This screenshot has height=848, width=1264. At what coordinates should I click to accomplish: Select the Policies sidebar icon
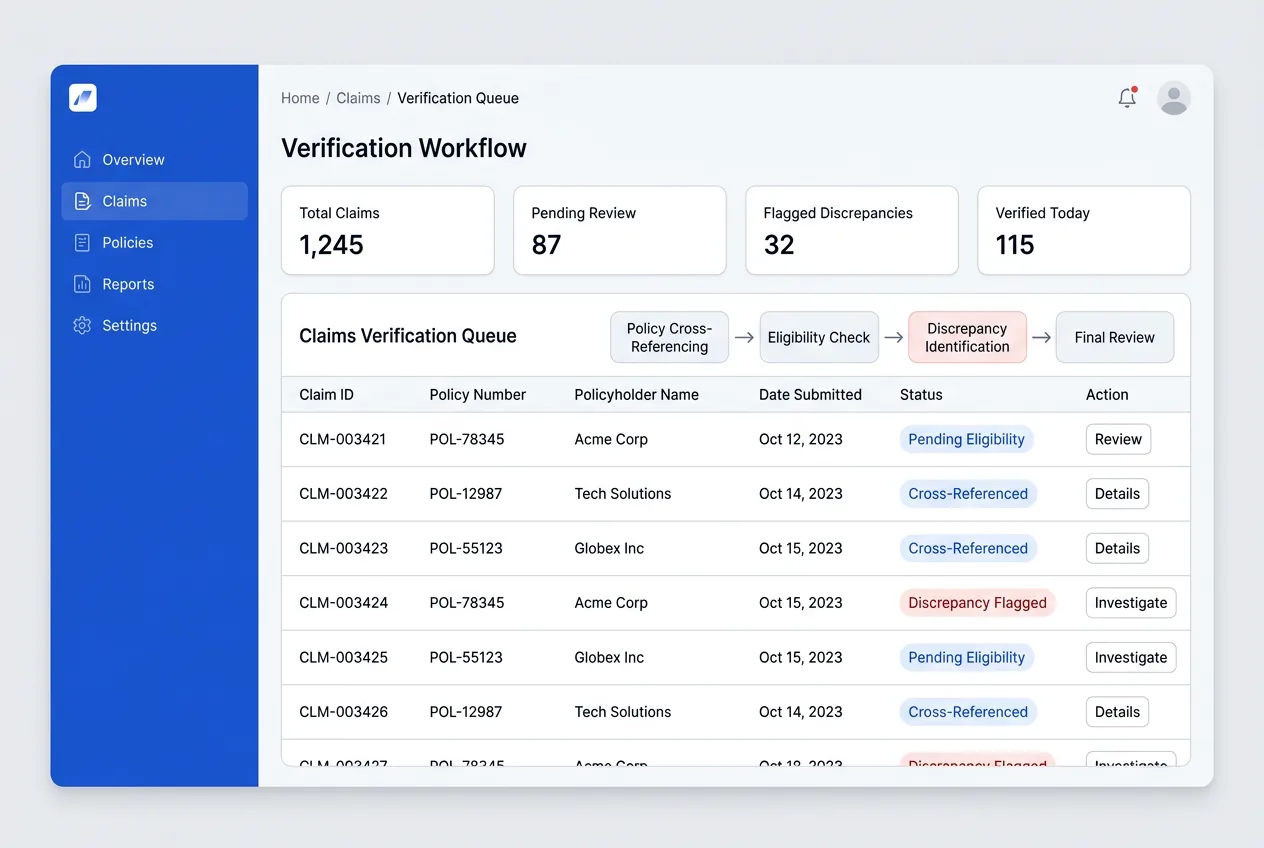tap(81, 242)
